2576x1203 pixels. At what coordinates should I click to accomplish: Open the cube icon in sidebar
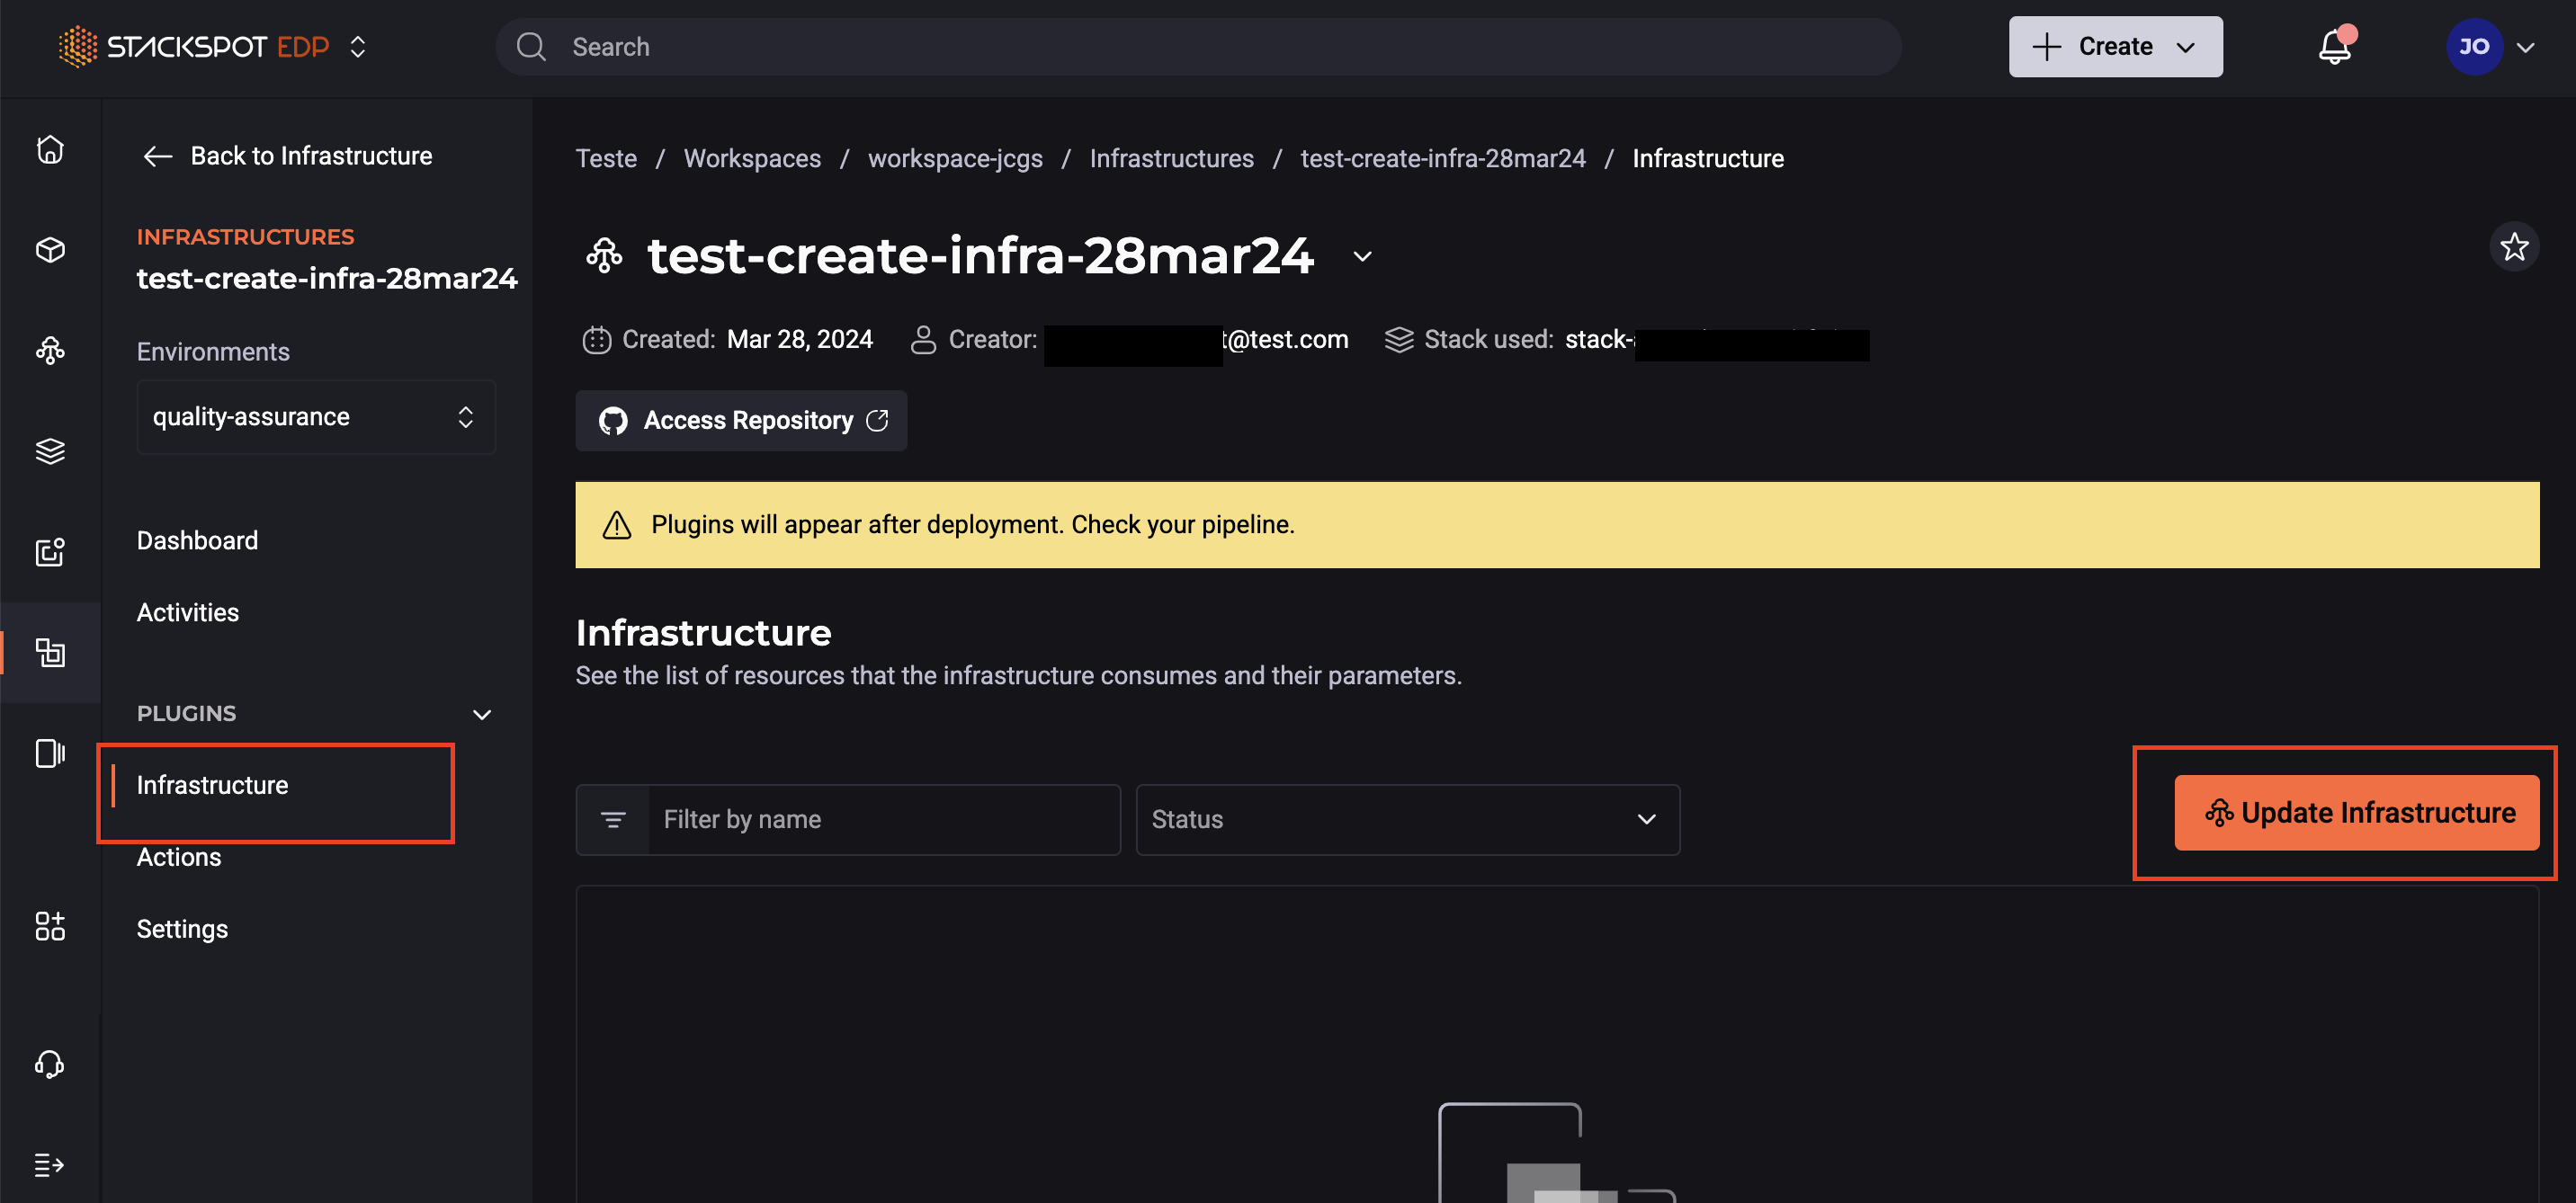pyautogui.click(x=50, y=249)
